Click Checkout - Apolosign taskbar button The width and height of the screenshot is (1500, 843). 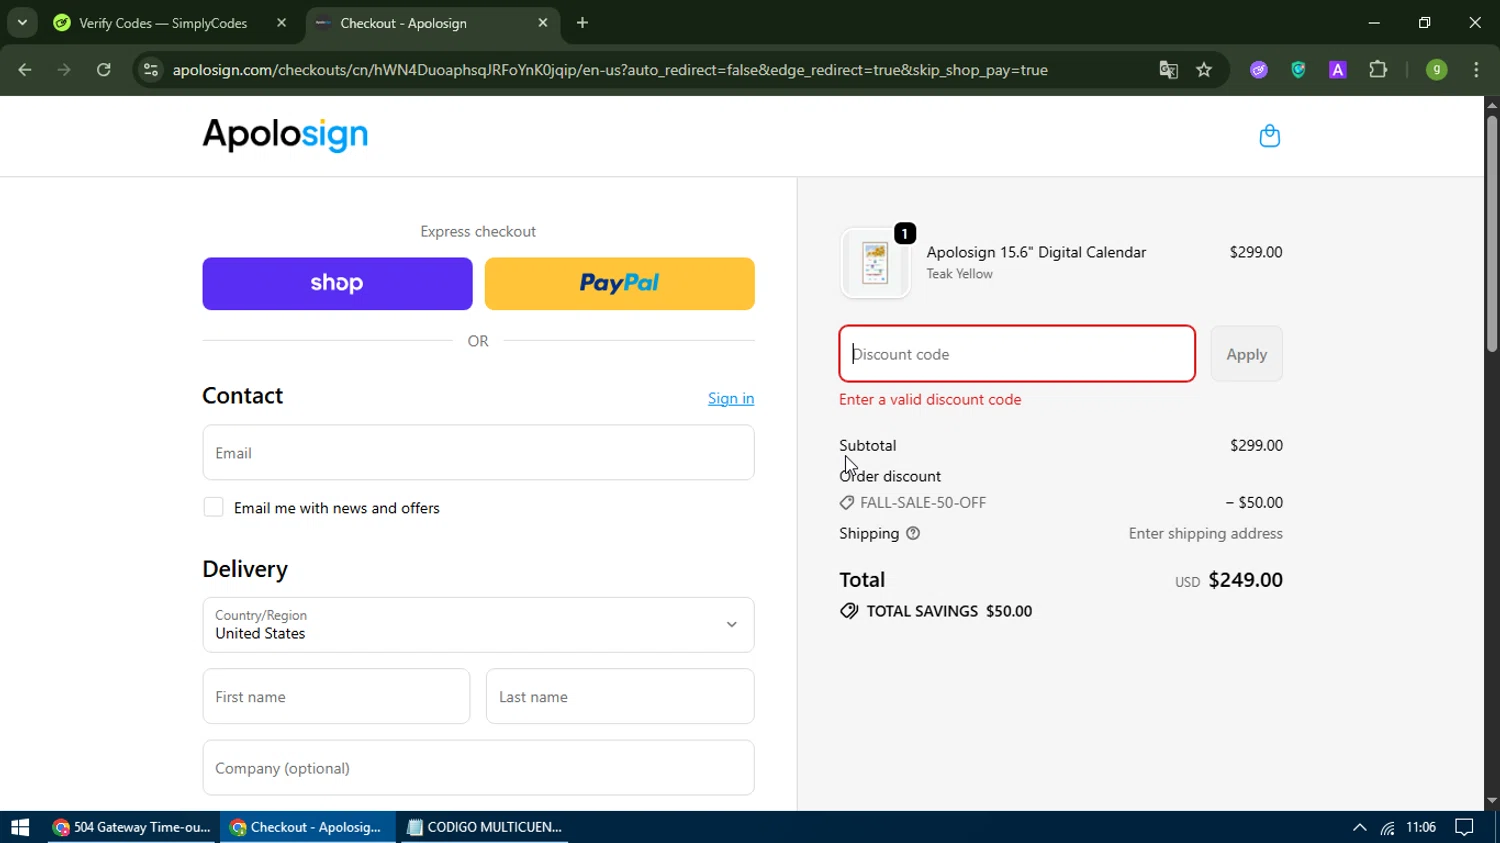[x=306, y=827]
